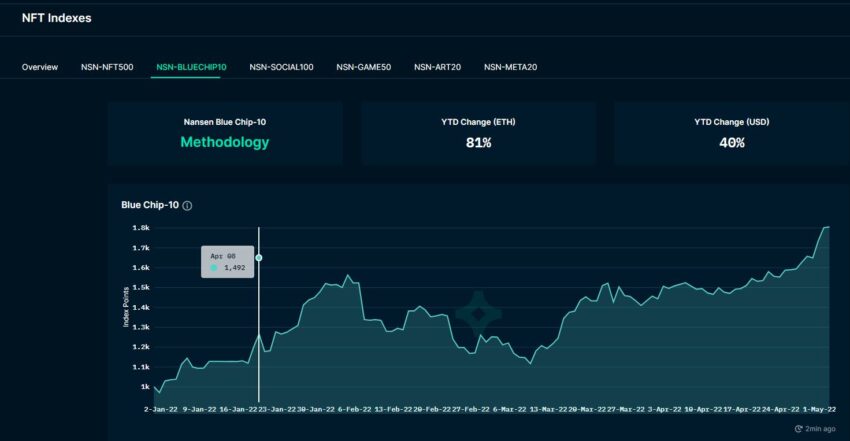Click the 2-Jan-22 axis label
The height and width of the screenshot is (441, 850).
pos(161,410)
